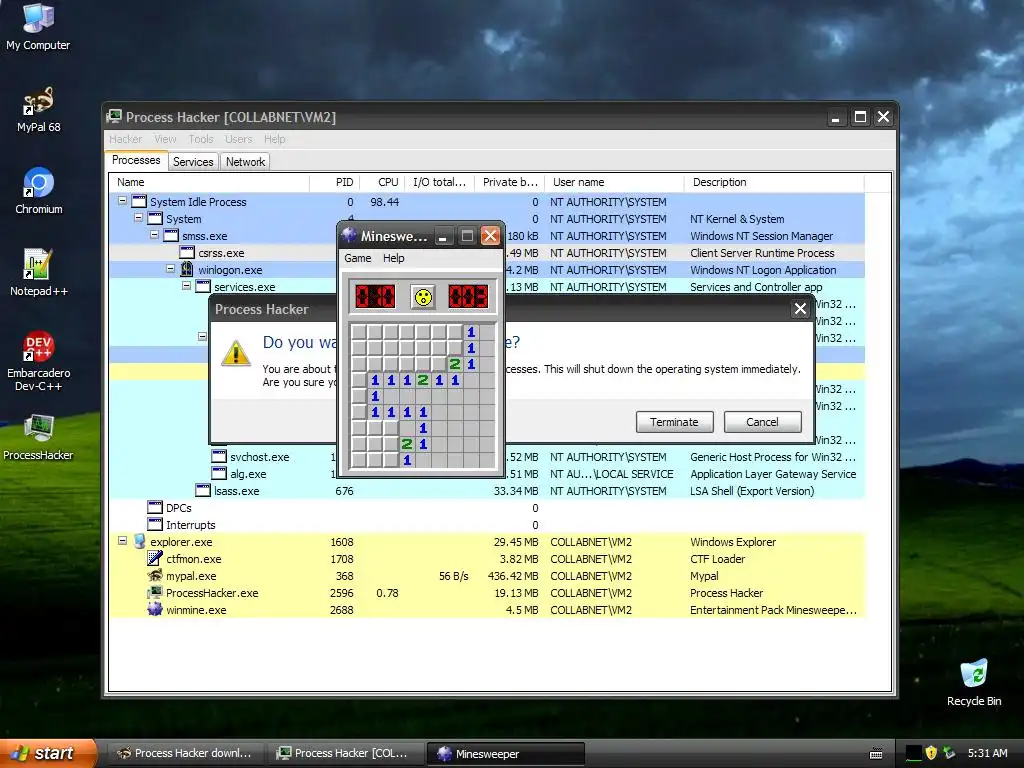Collapse the smss.exe tree node

pyautogui.click(x=155, y=235)
